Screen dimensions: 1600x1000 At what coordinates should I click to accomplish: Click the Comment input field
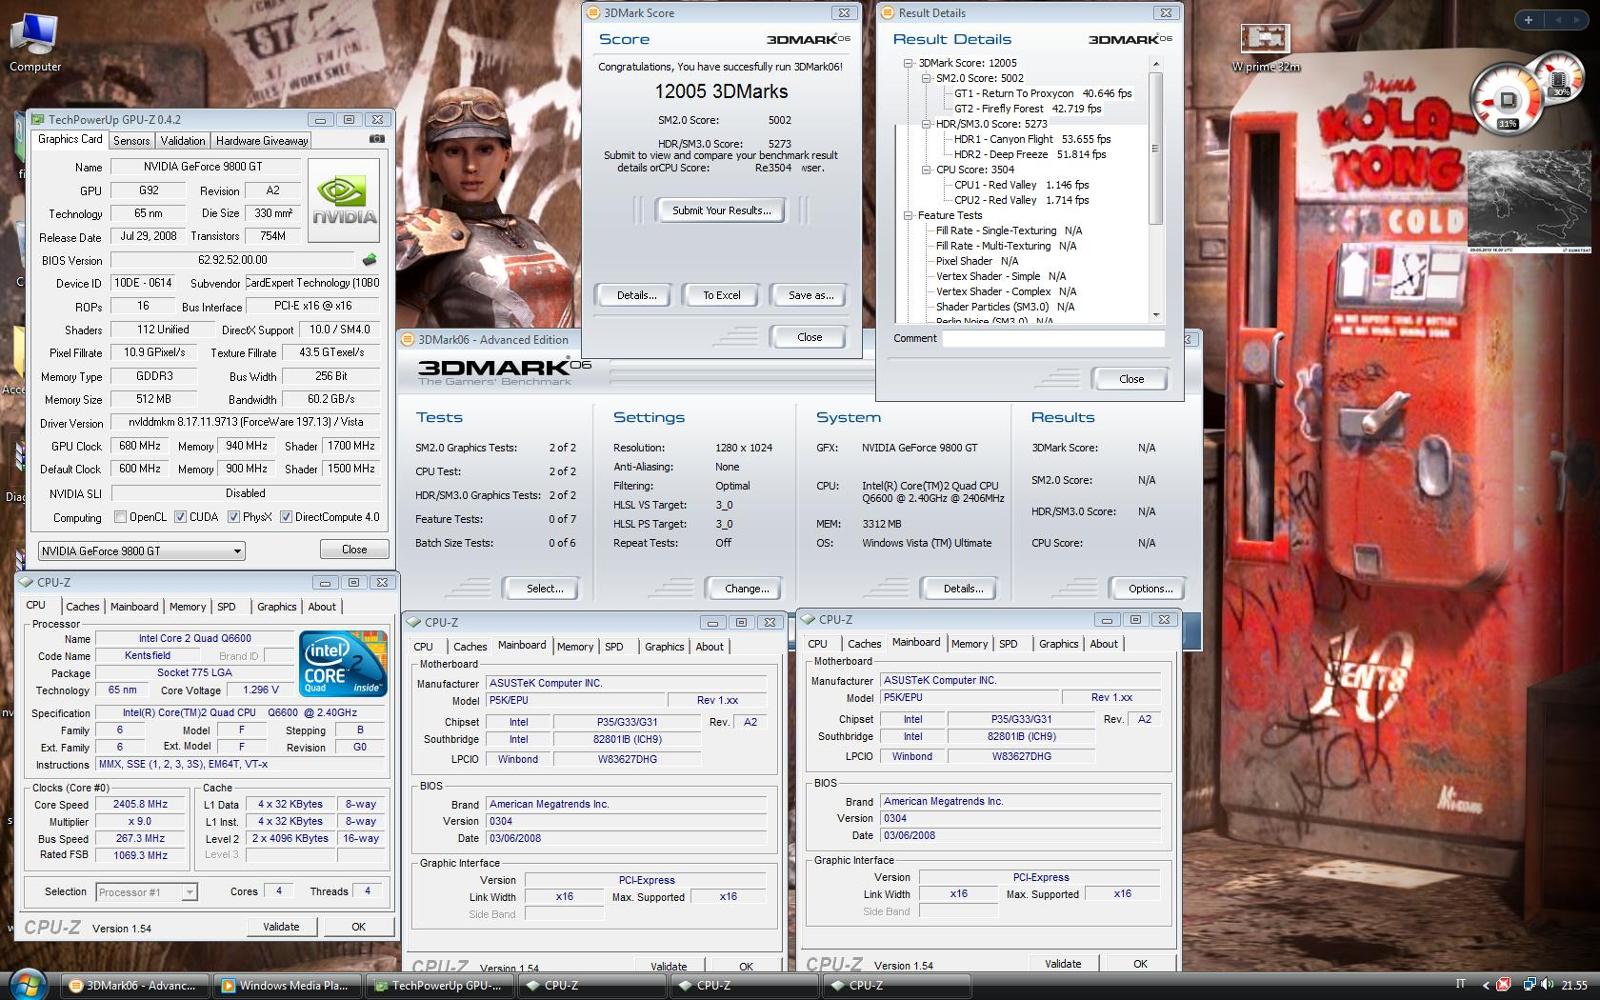1054,338
